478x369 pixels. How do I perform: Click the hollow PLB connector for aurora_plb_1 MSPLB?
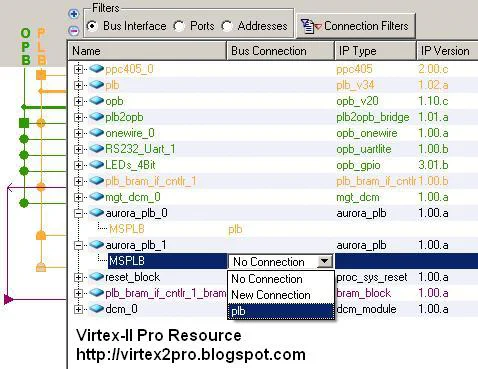41,267
